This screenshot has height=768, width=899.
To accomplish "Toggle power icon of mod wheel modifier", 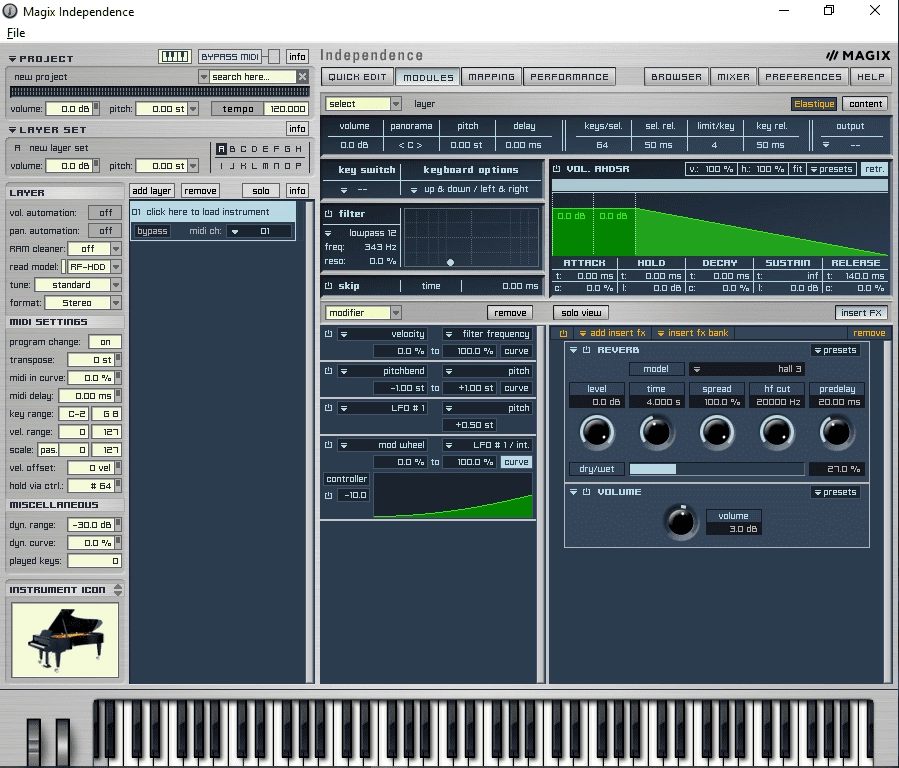I will coord(329,445).
